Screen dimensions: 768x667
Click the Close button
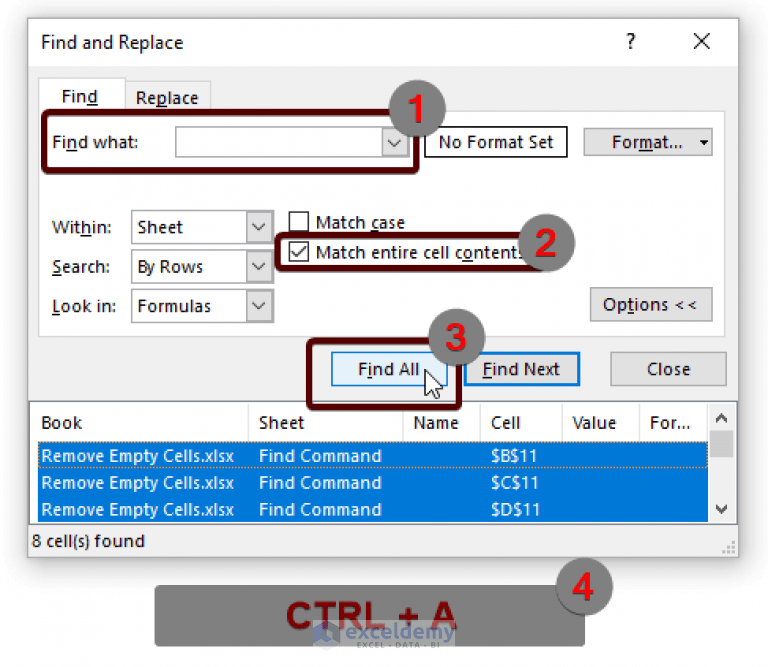668,369
